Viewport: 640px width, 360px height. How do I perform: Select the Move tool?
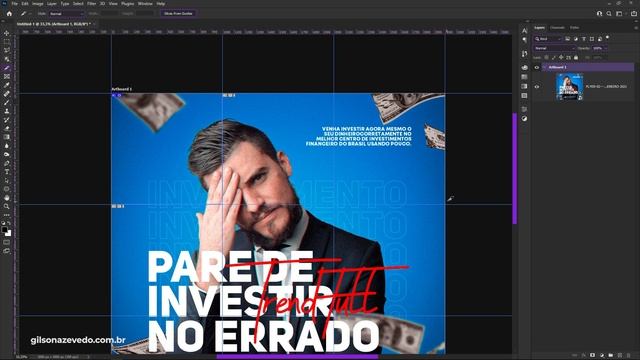click(x=7, y=33)
